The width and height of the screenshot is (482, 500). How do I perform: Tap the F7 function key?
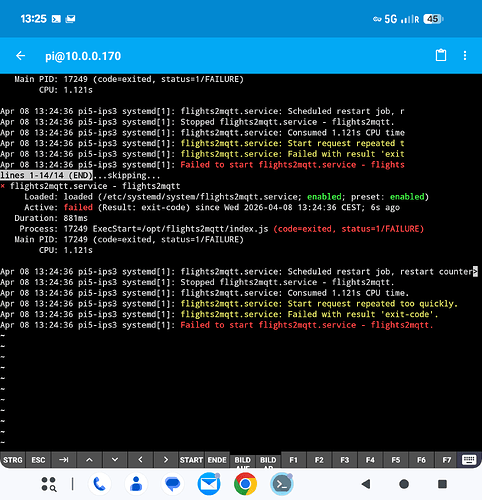447,460
